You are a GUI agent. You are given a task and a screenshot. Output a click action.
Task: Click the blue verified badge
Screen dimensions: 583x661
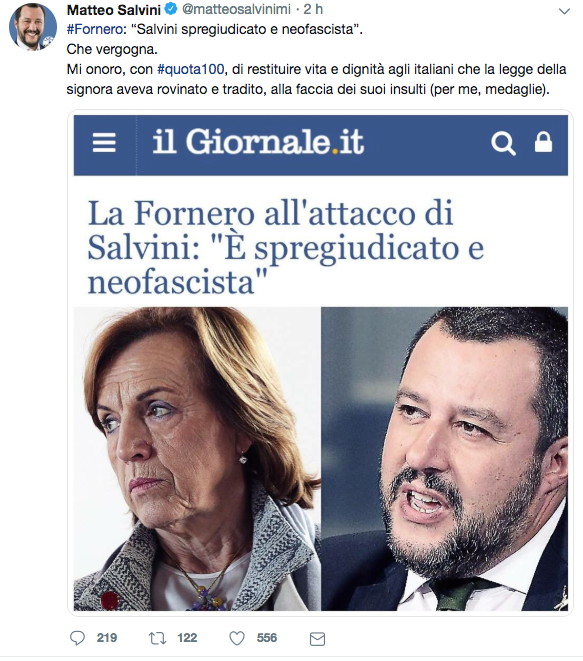coord(171,9)
